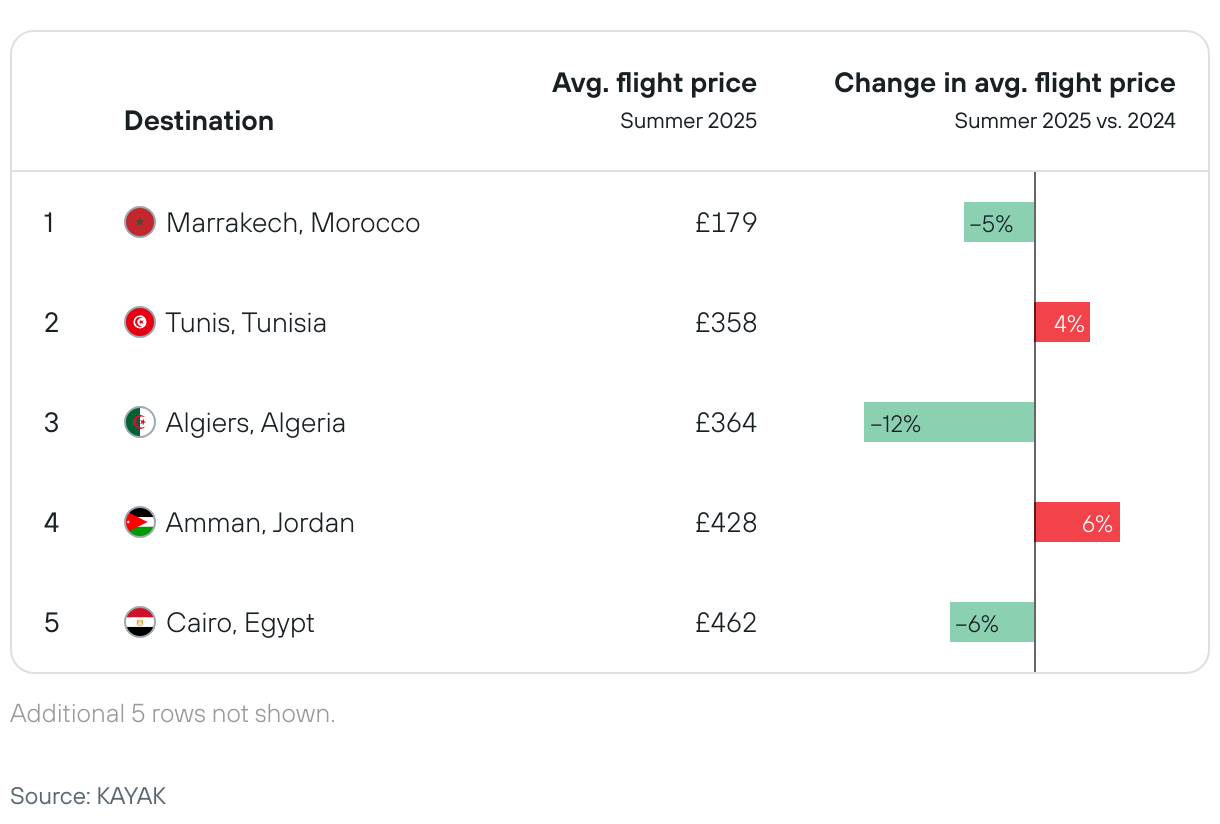
Task: Click the Jordan flag icon
Action: pyautogui.click(x=140, y=522)
